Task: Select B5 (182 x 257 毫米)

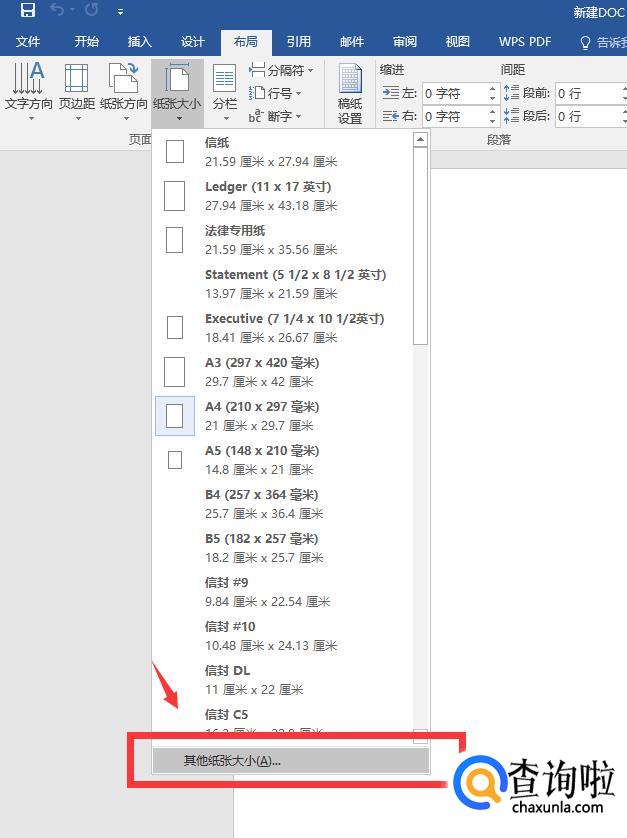Action: point(282,547)
